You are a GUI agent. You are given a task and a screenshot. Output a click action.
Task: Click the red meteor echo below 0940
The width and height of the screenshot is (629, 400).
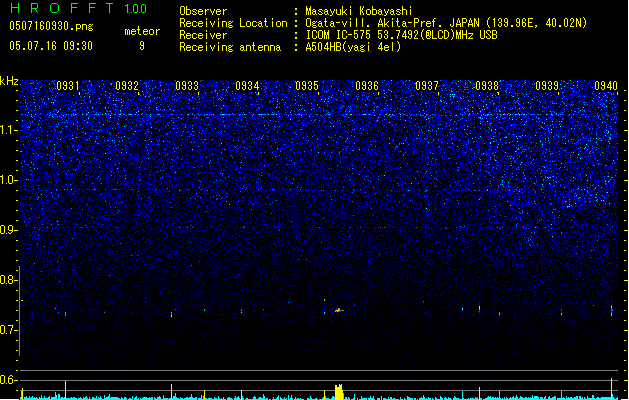tap(612, 310)
